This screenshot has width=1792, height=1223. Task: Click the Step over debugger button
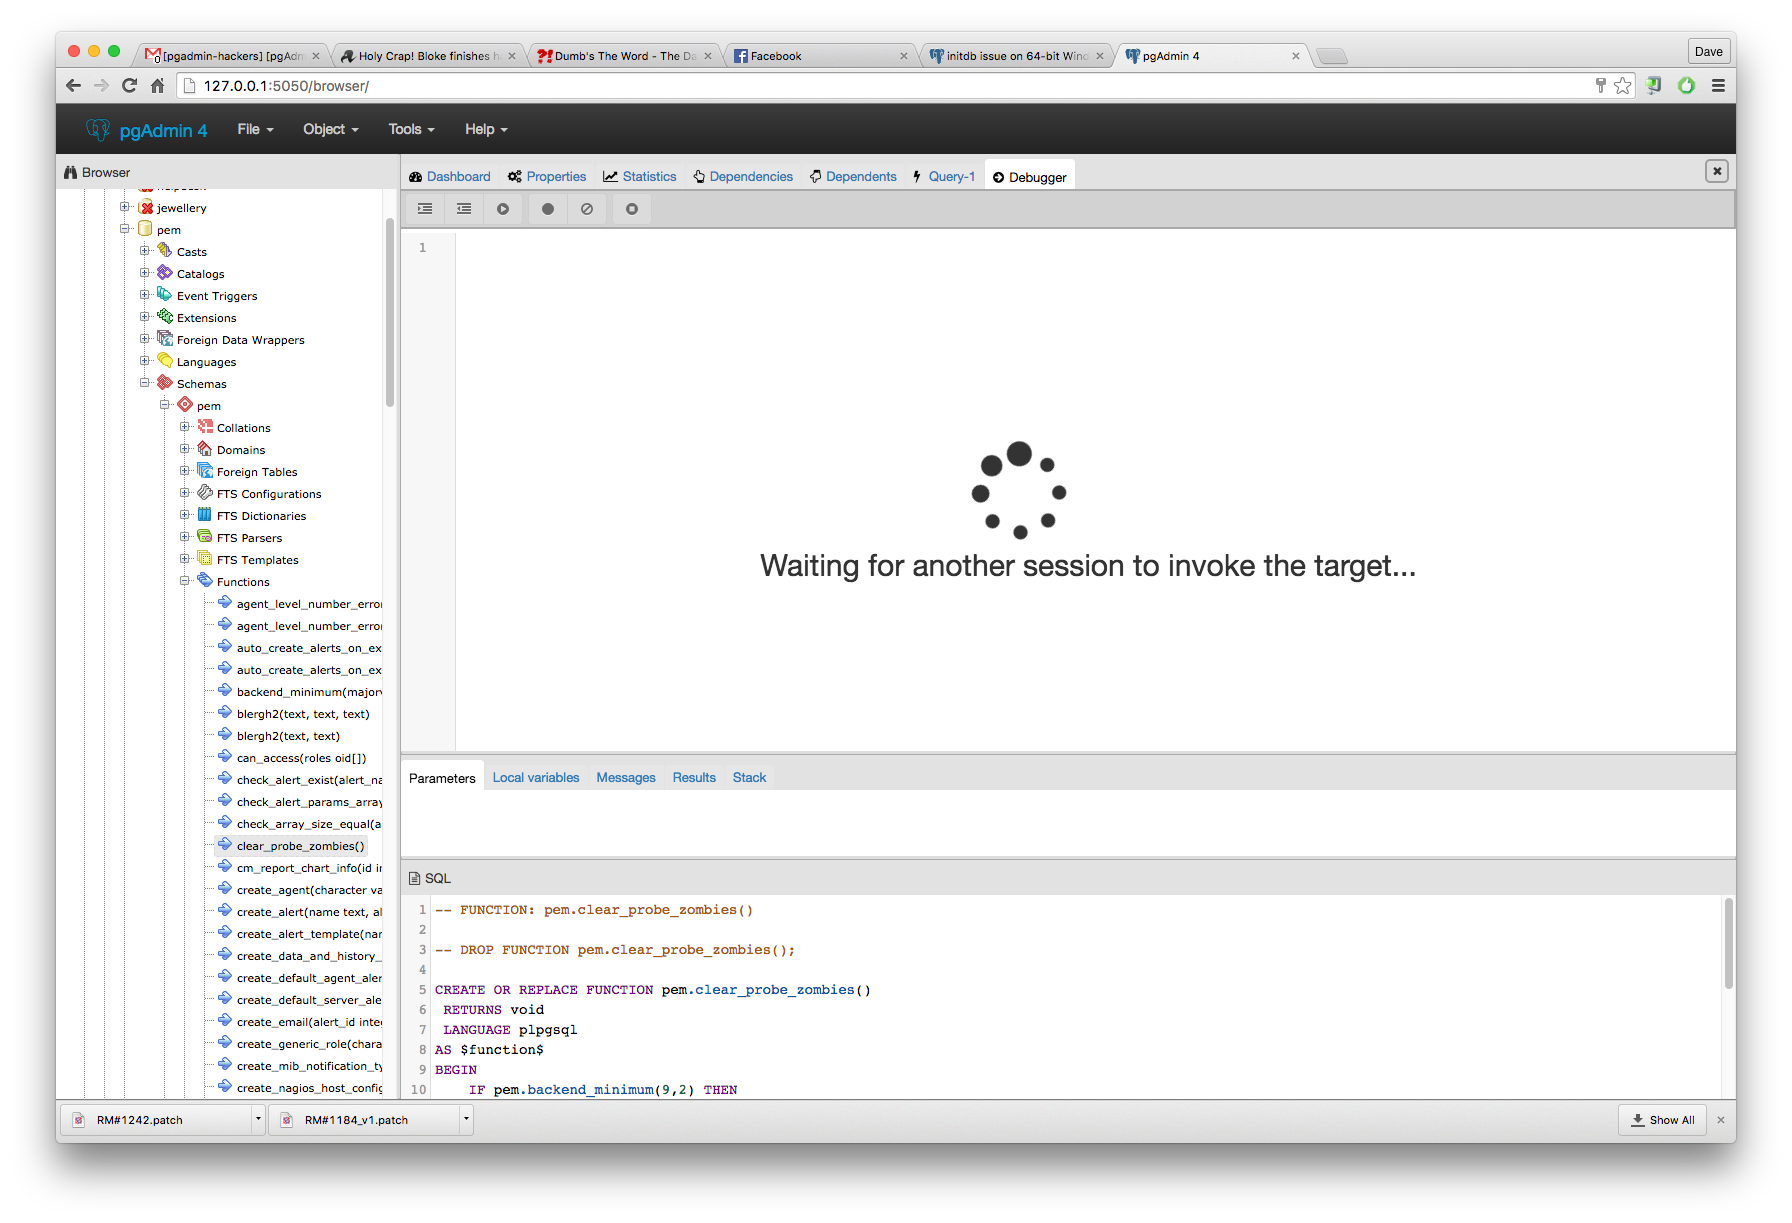pos(464,209)
